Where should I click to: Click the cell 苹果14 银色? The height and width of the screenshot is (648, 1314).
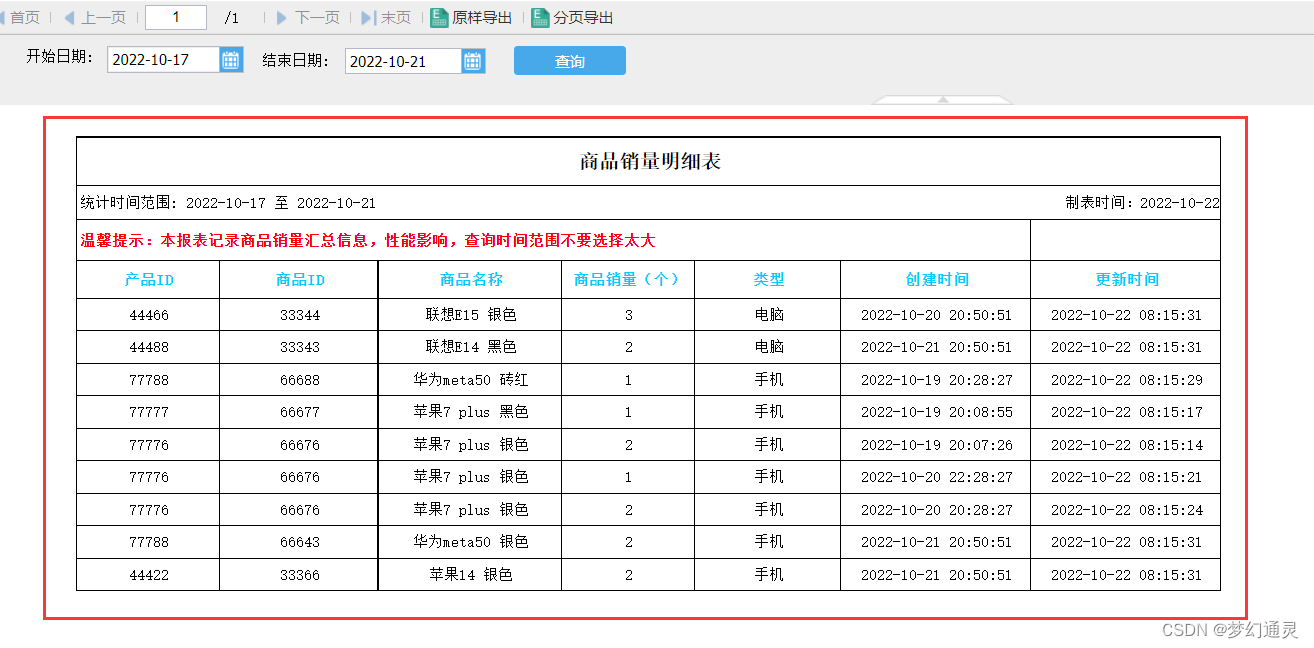click(471, 575)
